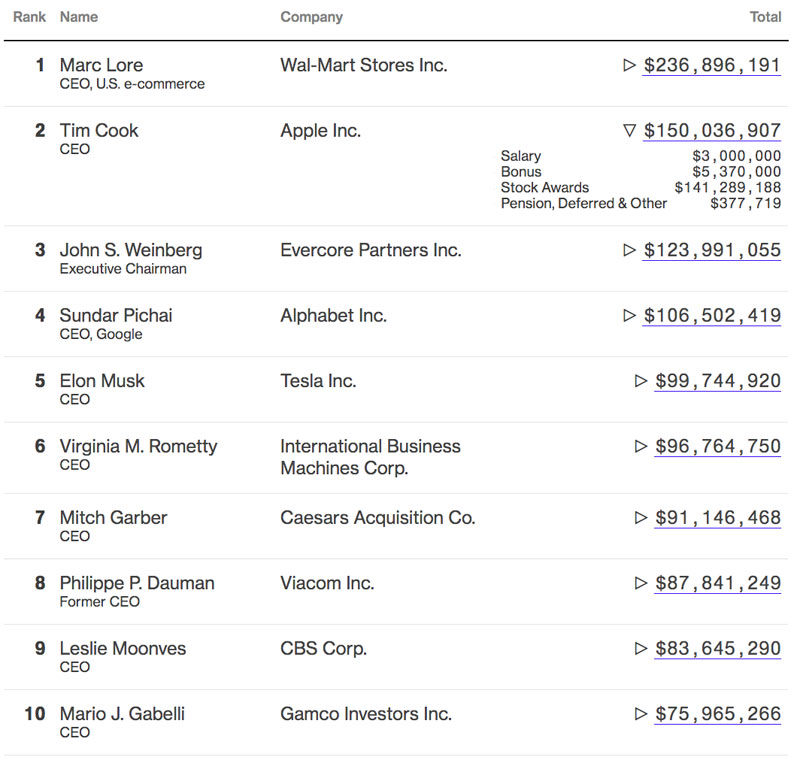This screenshot has height=763, width=800.
Task: Click Tim Cook's Salary value $3,000,000
Action: [x=737, y=156]
